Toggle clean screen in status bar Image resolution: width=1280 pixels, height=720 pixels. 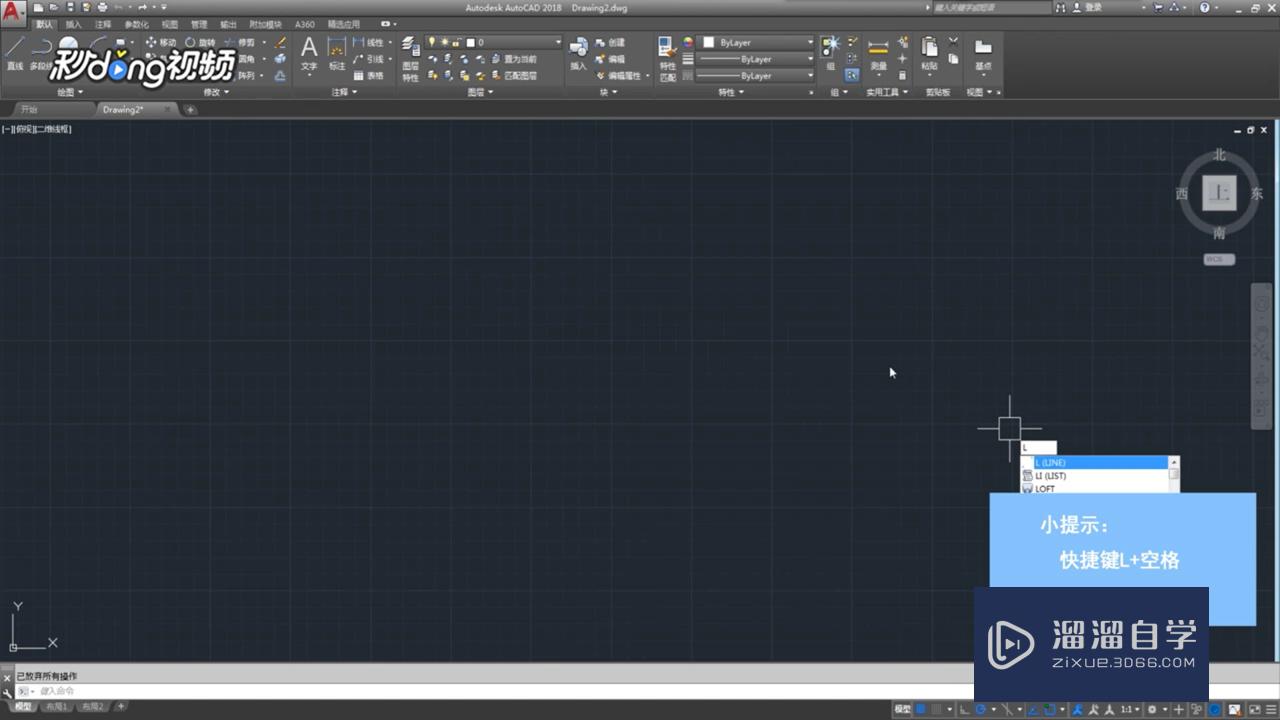point(1256,709)
